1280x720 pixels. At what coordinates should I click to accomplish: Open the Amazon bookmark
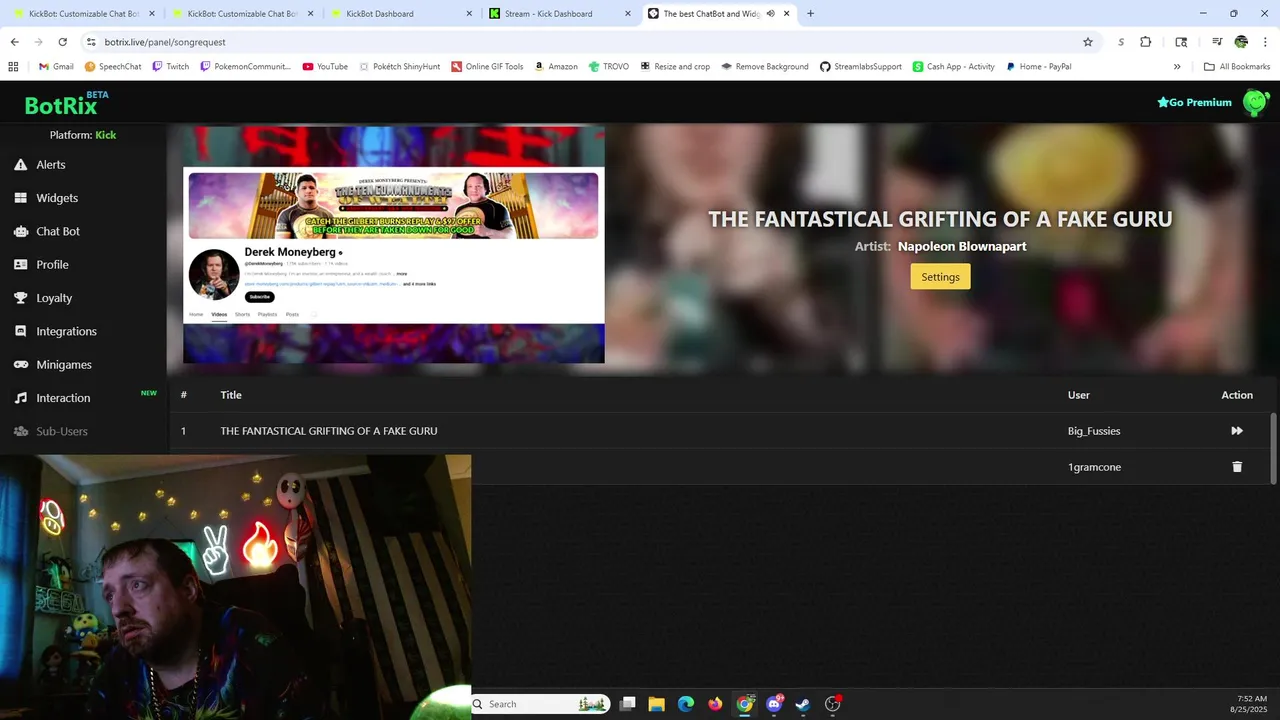click(x=556, y=67)
